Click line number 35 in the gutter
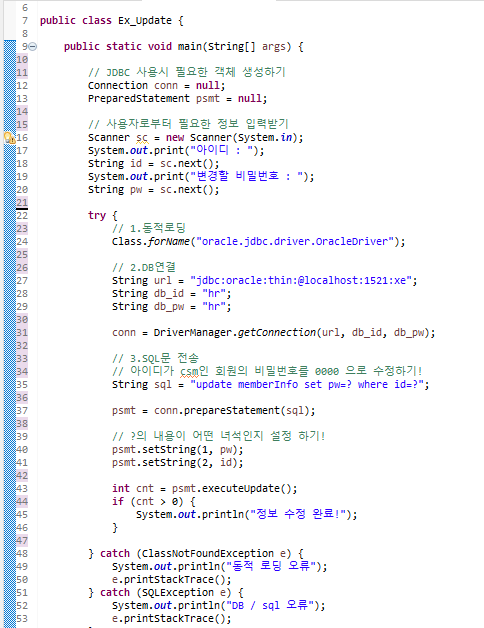484x628 pixels. (22, 384)
